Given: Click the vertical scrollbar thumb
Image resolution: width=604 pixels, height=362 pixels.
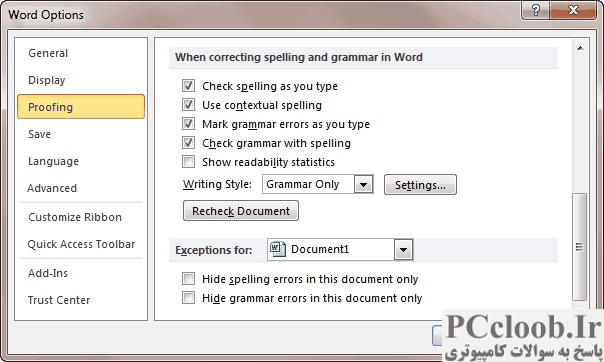Looking at the screenshot, I should point(580,246).
